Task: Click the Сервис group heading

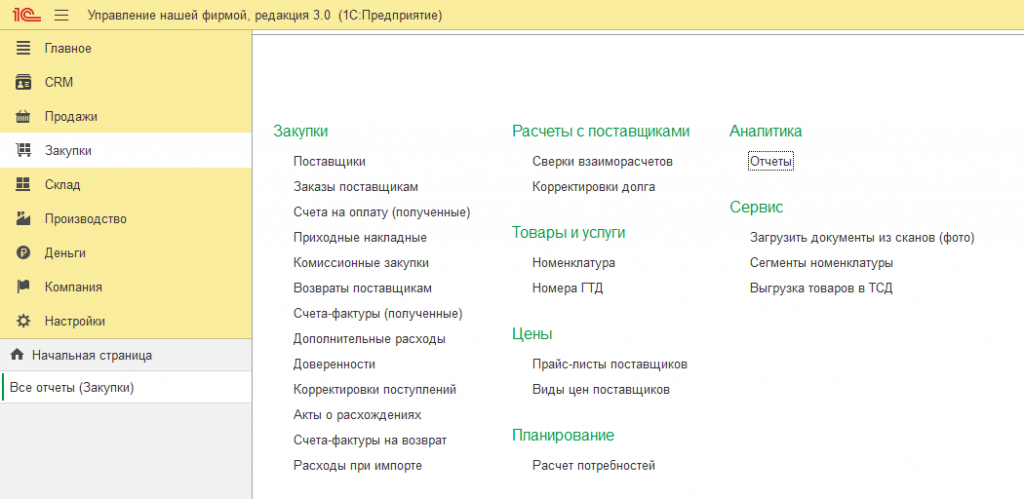Action: tap(756, 208)
